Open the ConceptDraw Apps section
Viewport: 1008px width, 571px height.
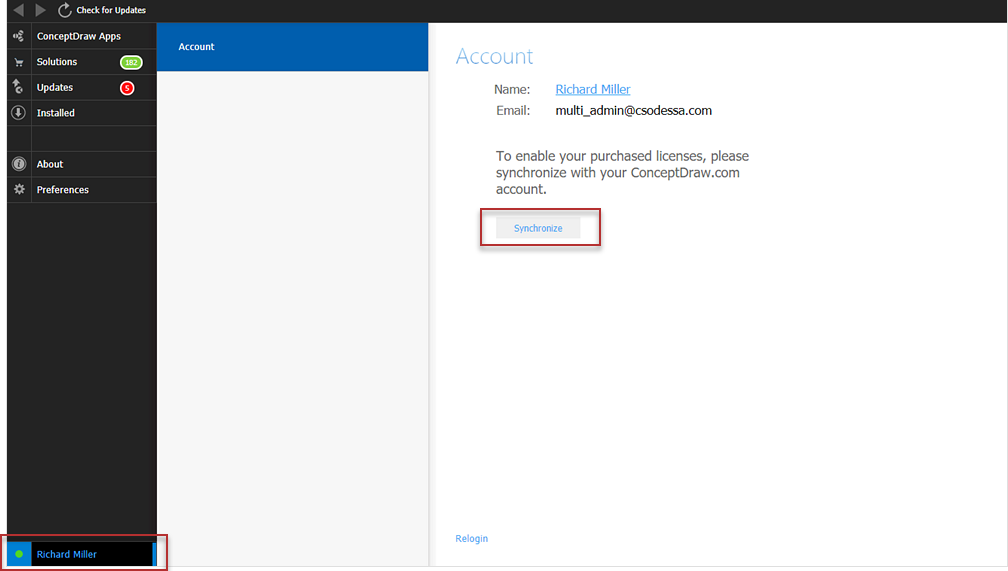pyautogui.click(x=78, y=36)
